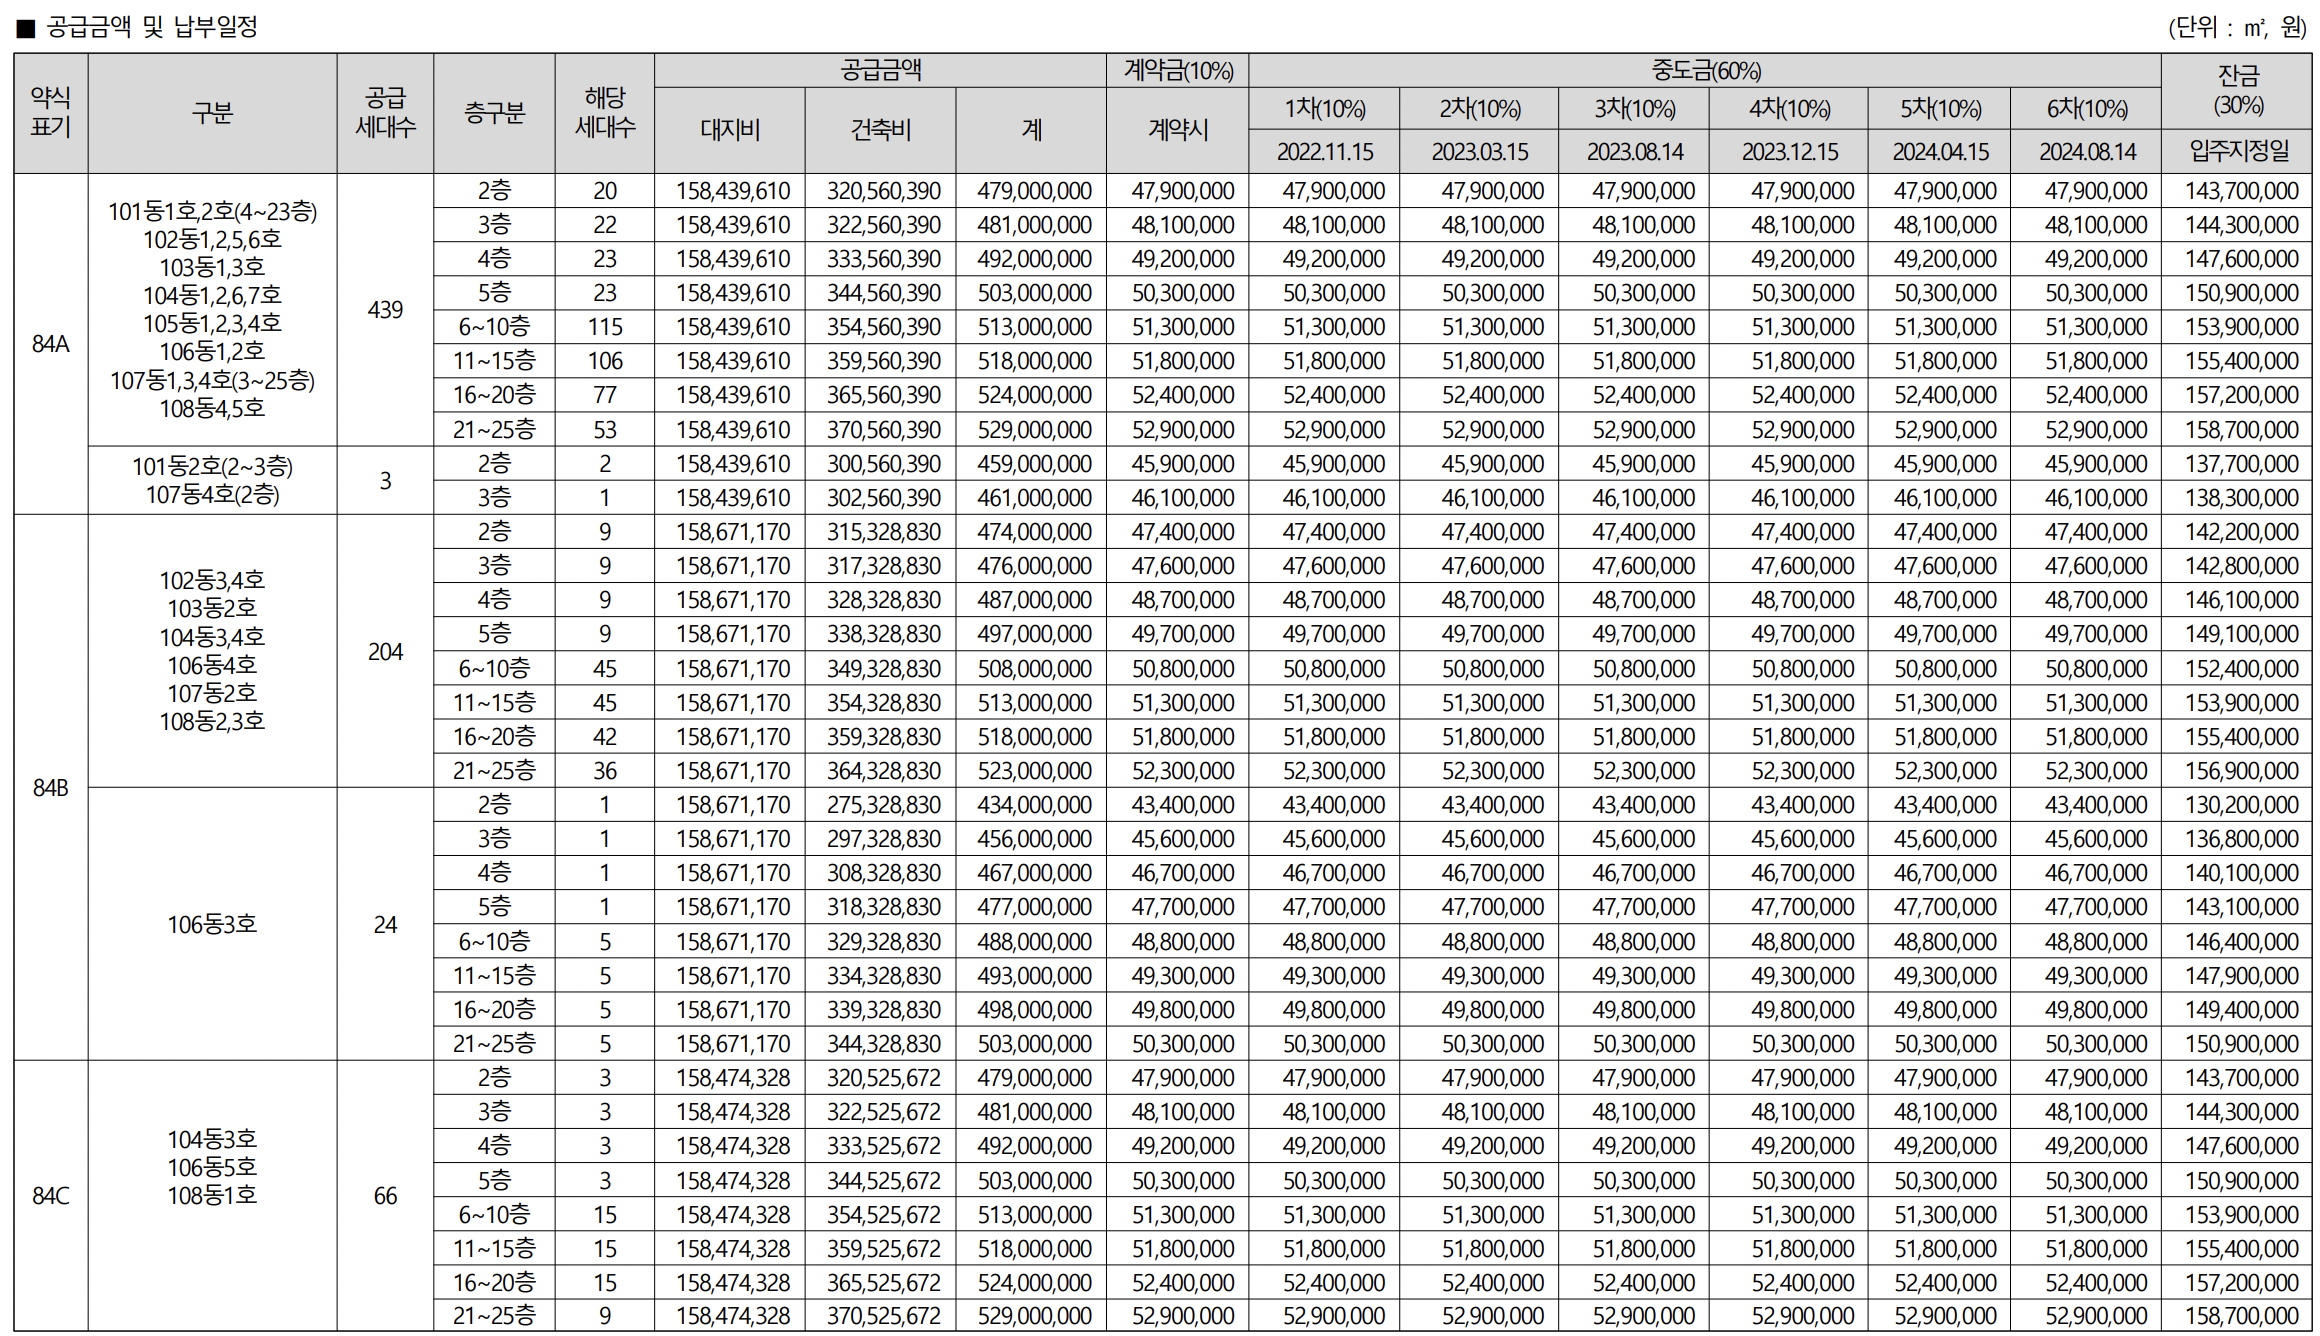This screenshot has width=2320, height=1336.
Task: Click supply count '439'
Action: pyautogui.click(x=385, y=310)
